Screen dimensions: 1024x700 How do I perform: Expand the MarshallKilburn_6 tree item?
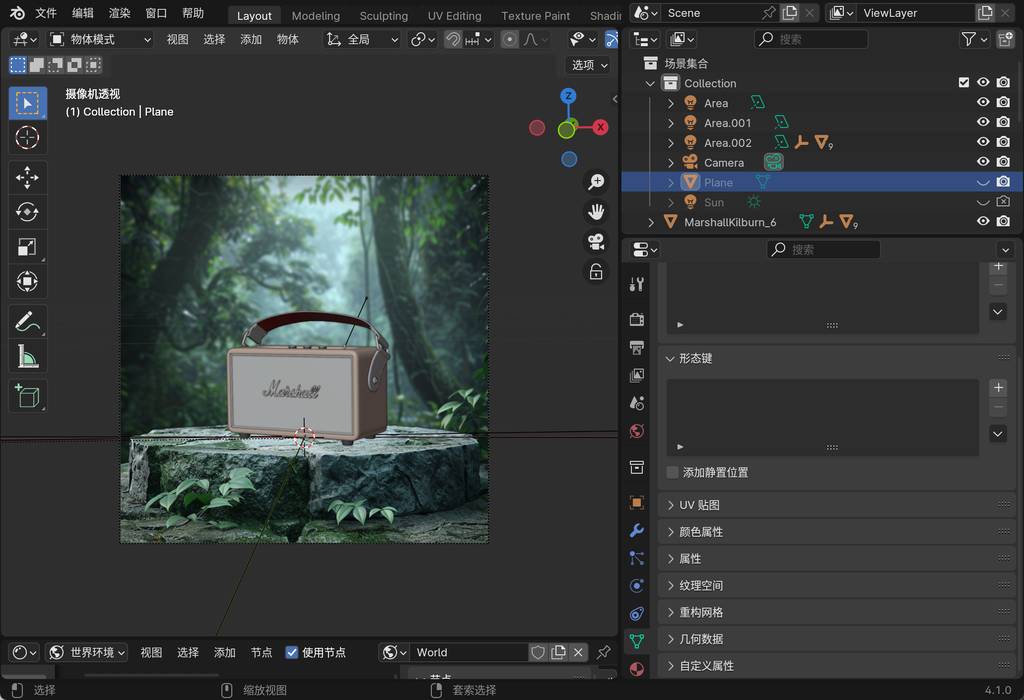(x=651, y=222)
